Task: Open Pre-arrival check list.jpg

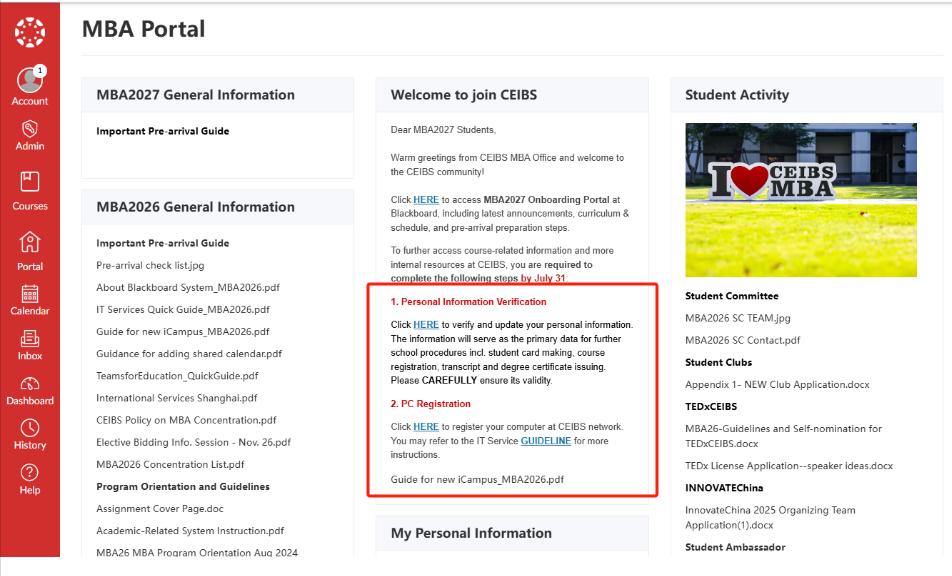Action: tap(150, 265)
